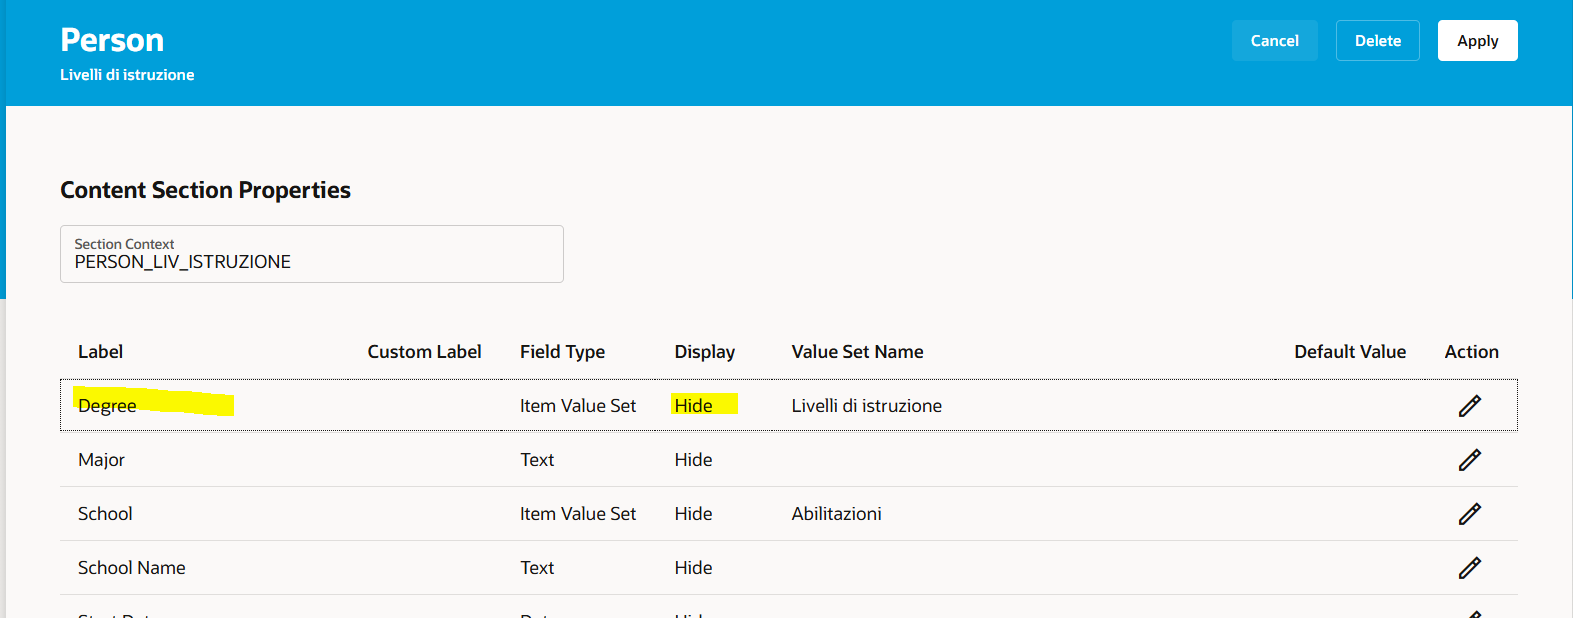The width and height of the screenshot is (1573, 618).
Task: Click the Display column header
Action: coord(704,352)
